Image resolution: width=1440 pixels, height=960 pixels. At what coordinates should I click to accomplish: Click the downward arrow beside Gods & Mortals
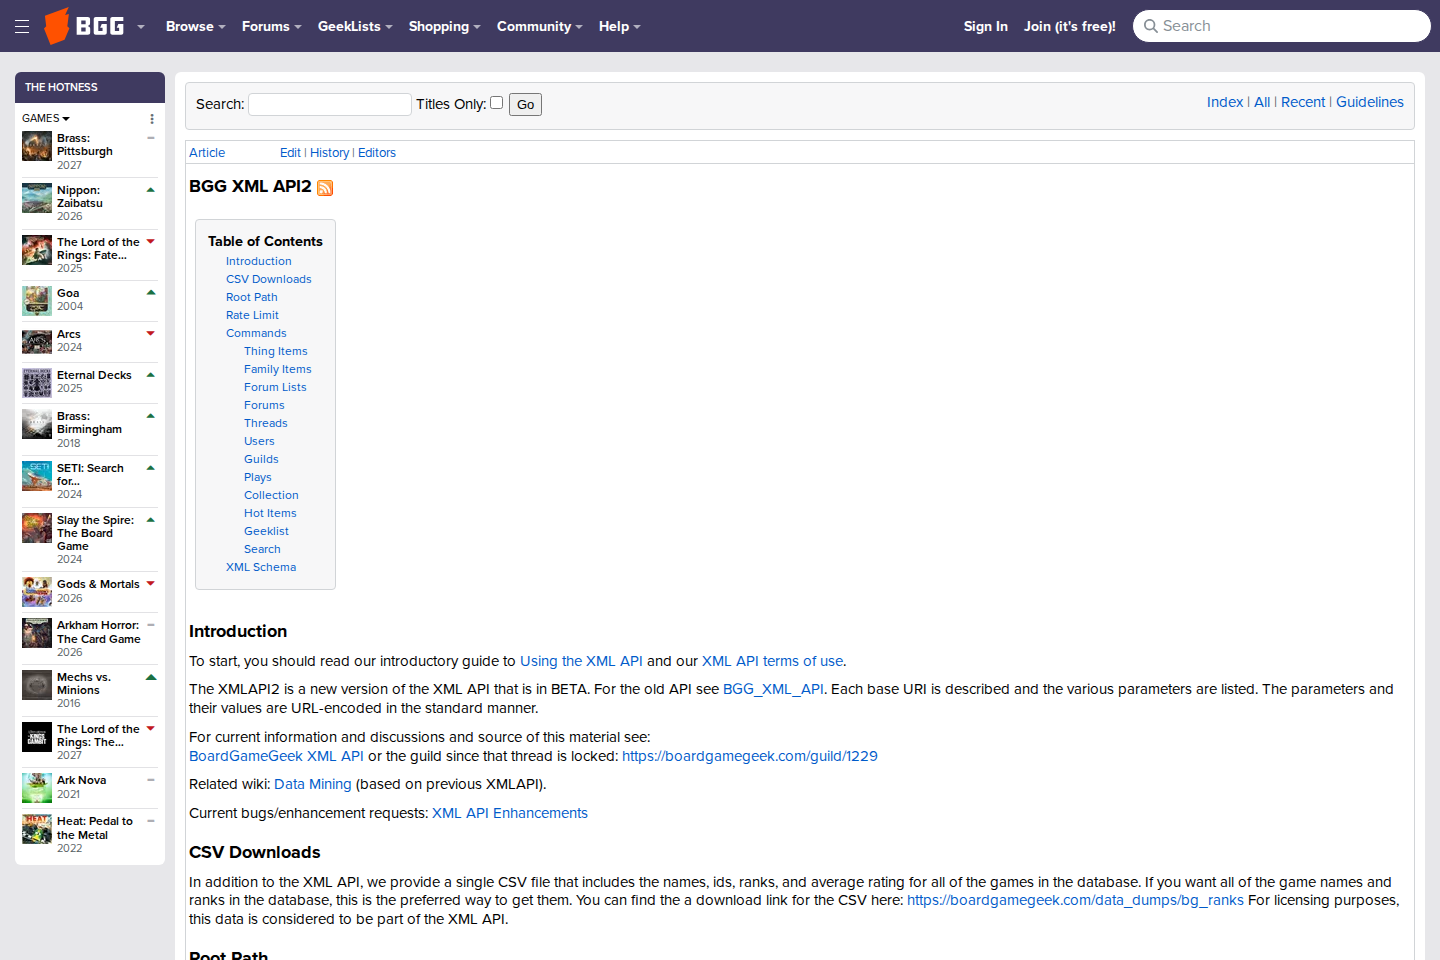coord(151,583)
